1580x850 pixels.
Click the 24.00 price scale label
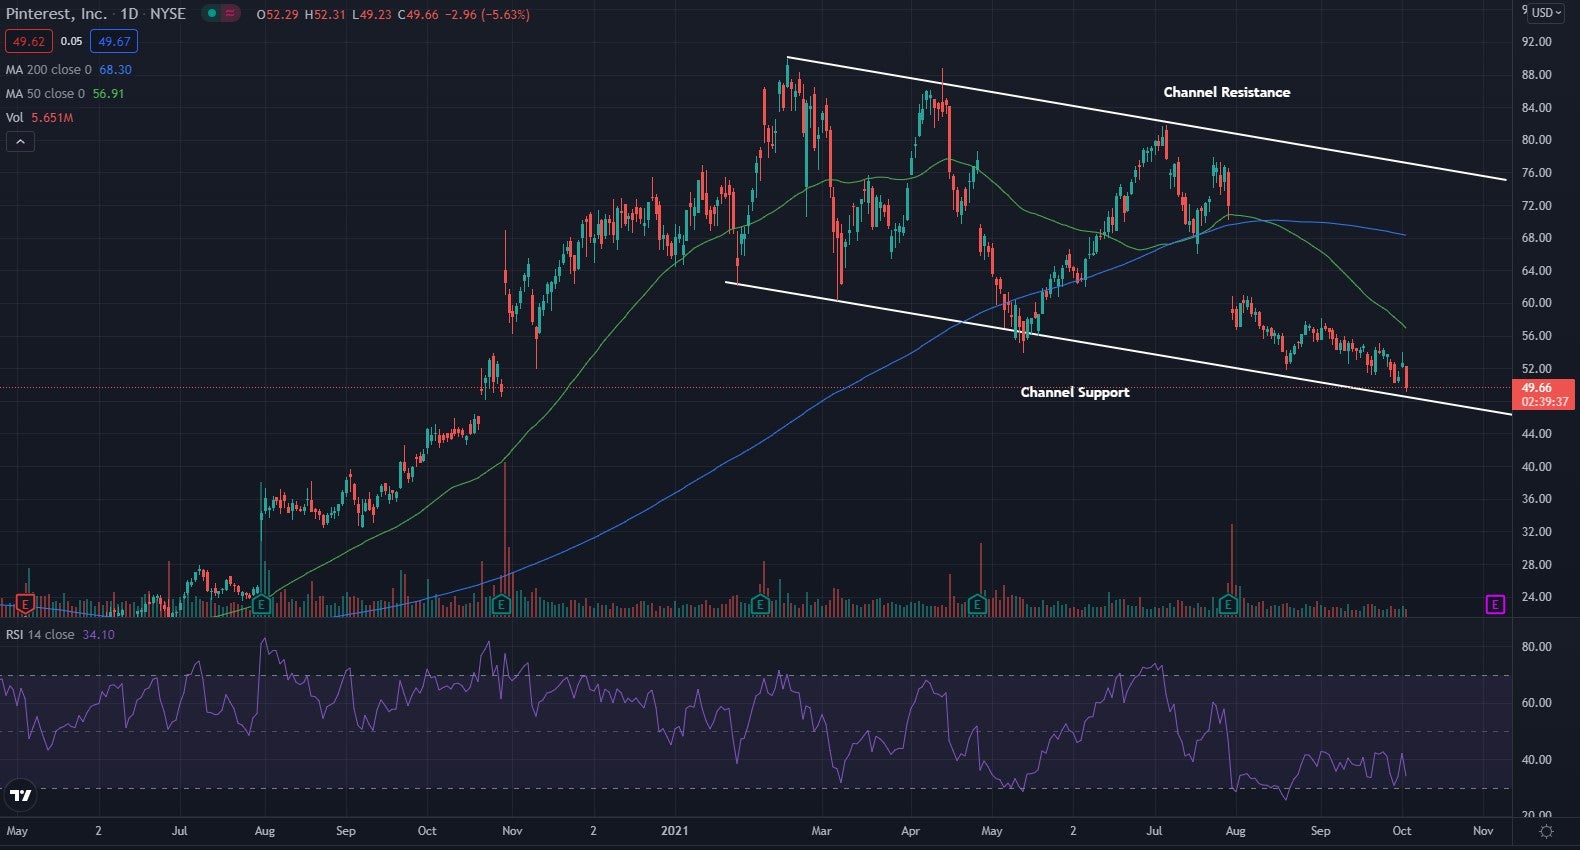pos(1536,597)
